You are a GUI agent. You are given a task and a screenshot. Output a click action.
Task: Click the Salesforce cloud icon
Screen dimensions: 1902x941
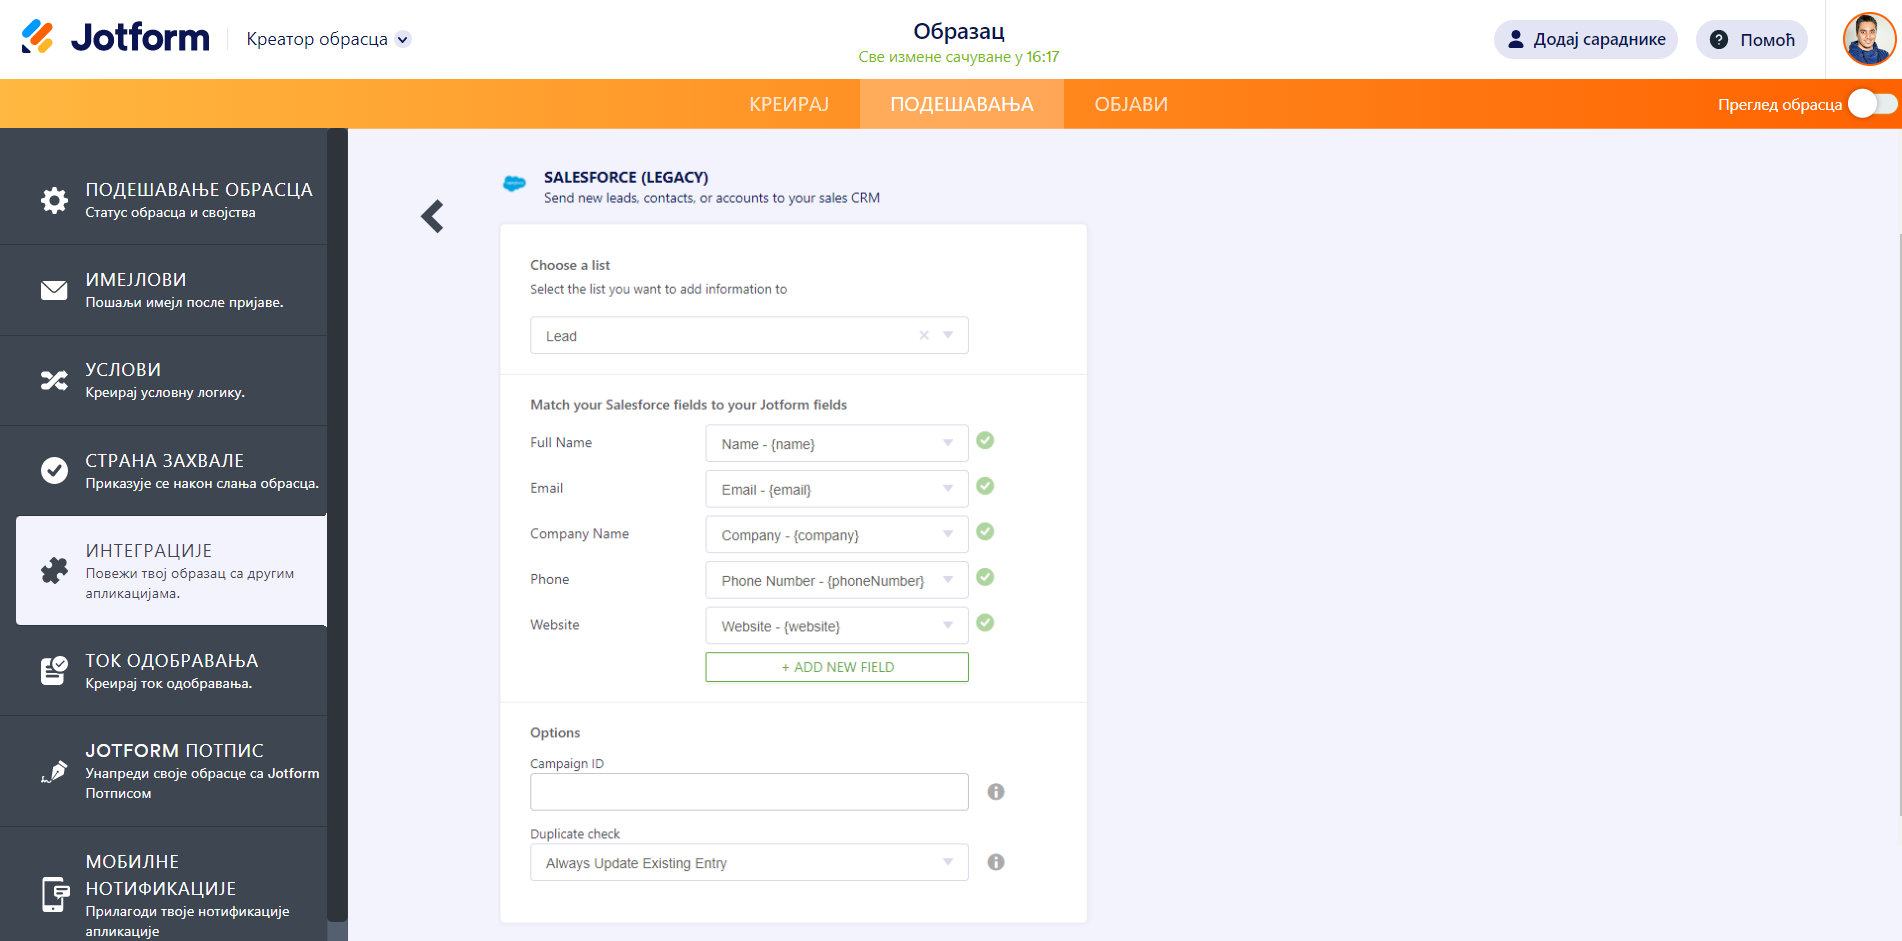tap(514, 184)
